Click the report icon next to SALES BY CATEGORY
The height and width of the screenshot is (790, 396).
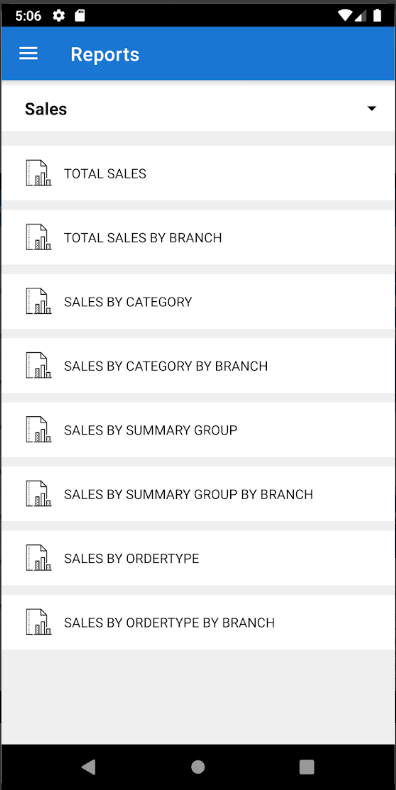click(x=38, y=301)
